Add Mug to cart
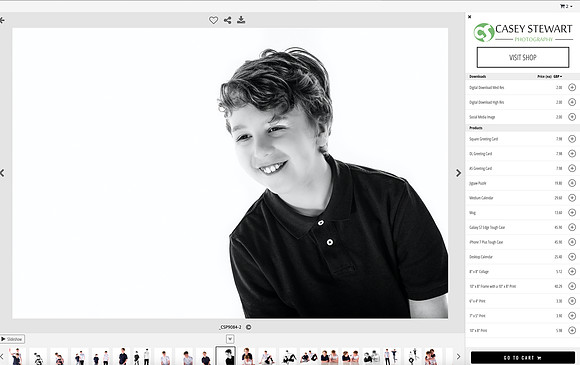Viewport: 580px width, 365px height. click(x=572, y=212)
